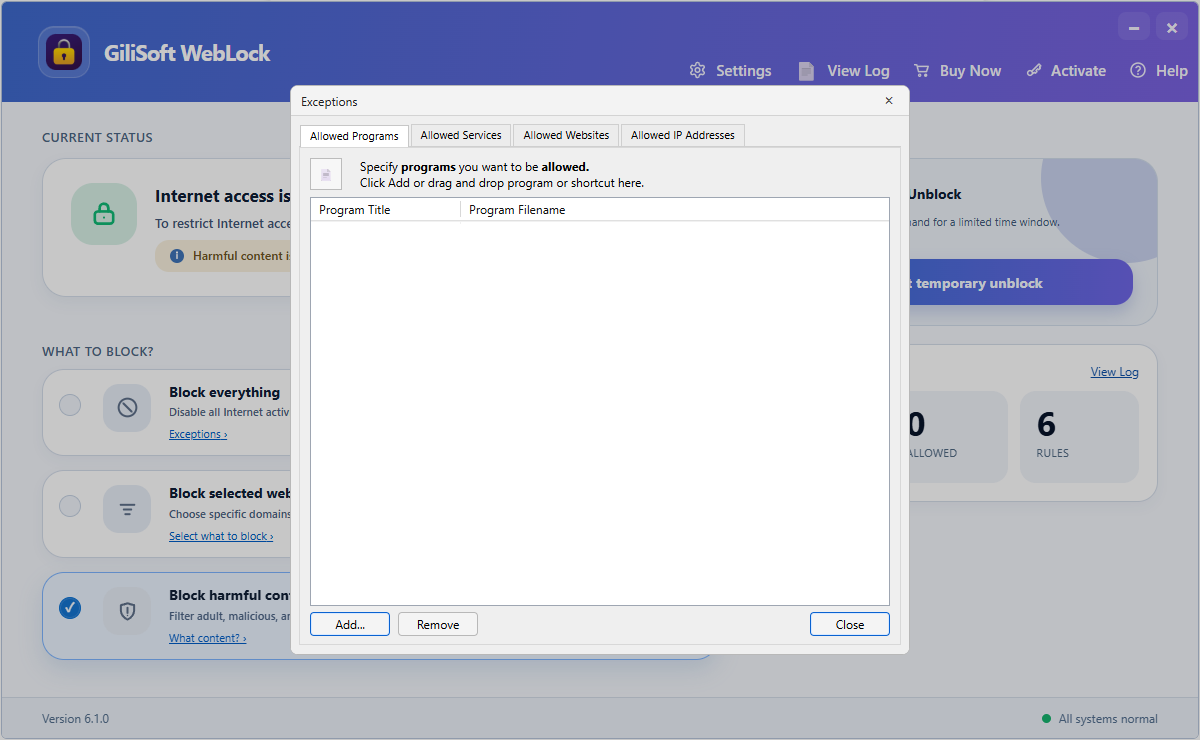Open the Select what to block link
Image resolution: width=1200 pixels, height=740 pixels.
[221, 536]
